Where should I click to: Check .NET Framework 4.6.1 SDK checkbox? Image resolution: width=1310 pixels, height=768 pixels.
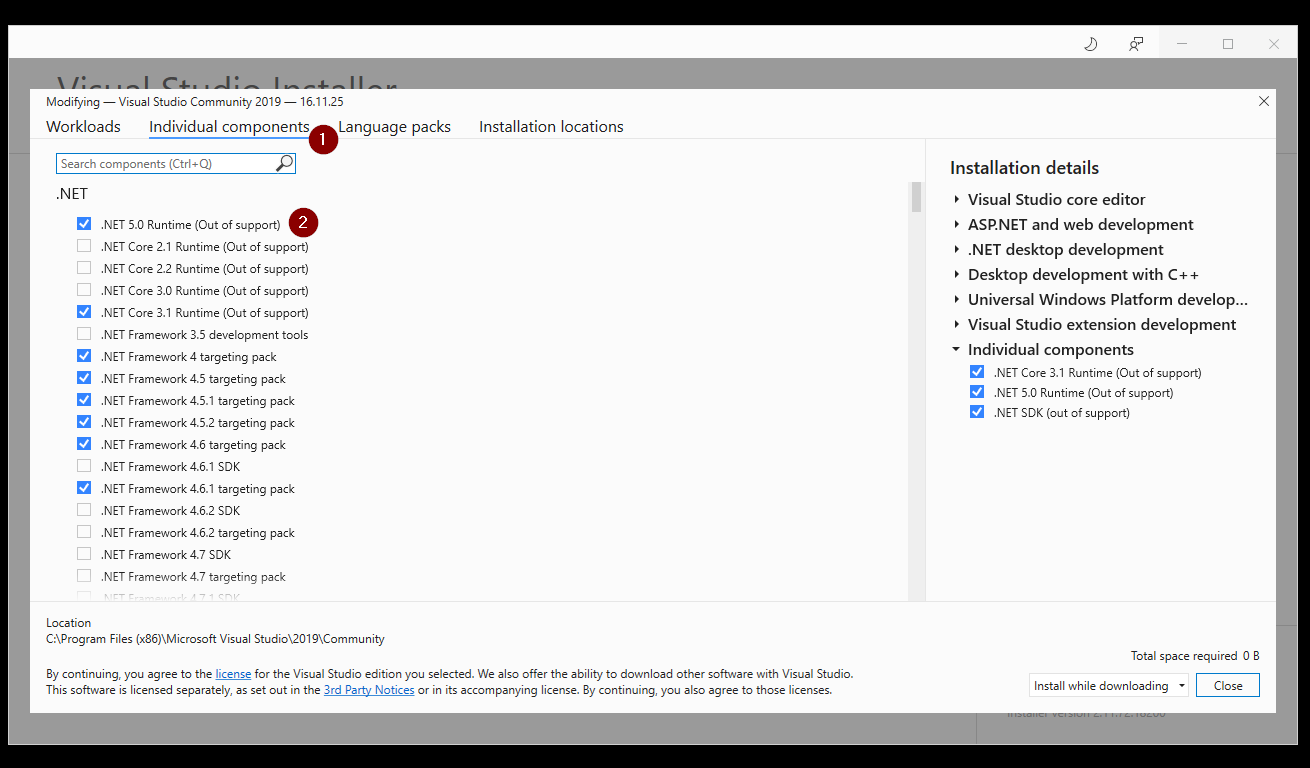point(84,466)
